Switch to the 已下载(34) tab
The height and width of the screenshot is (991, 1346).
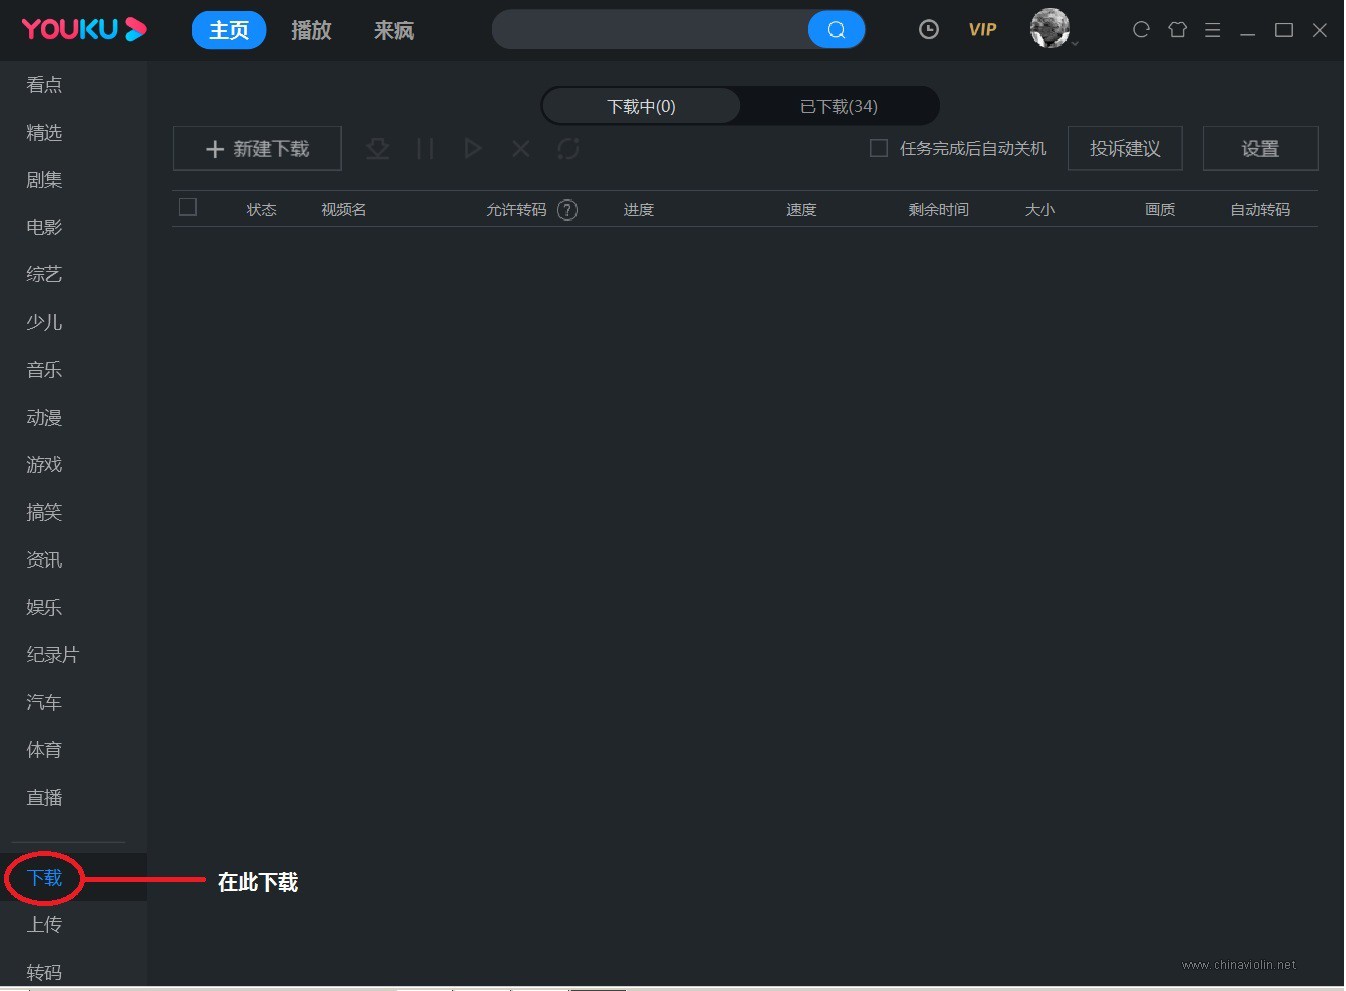click(x=839, y=106)
